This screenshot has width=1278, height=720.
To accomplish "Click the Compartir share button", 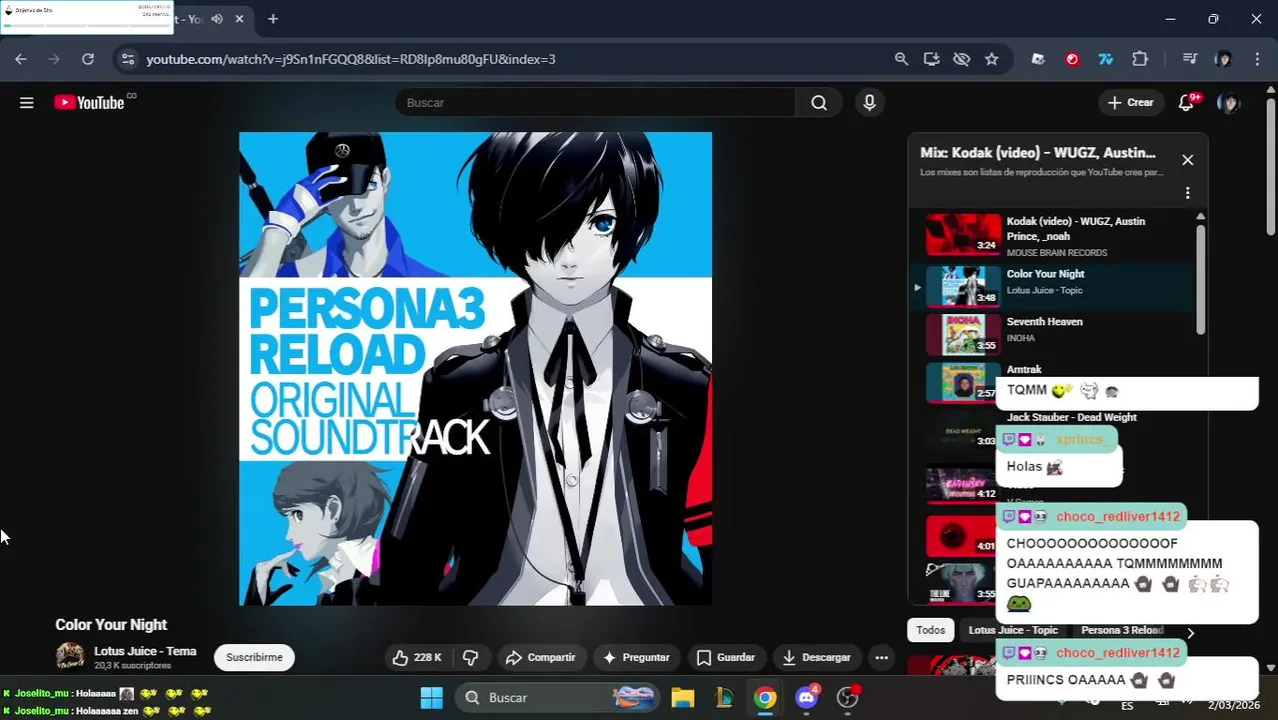I will coord(540,657).
